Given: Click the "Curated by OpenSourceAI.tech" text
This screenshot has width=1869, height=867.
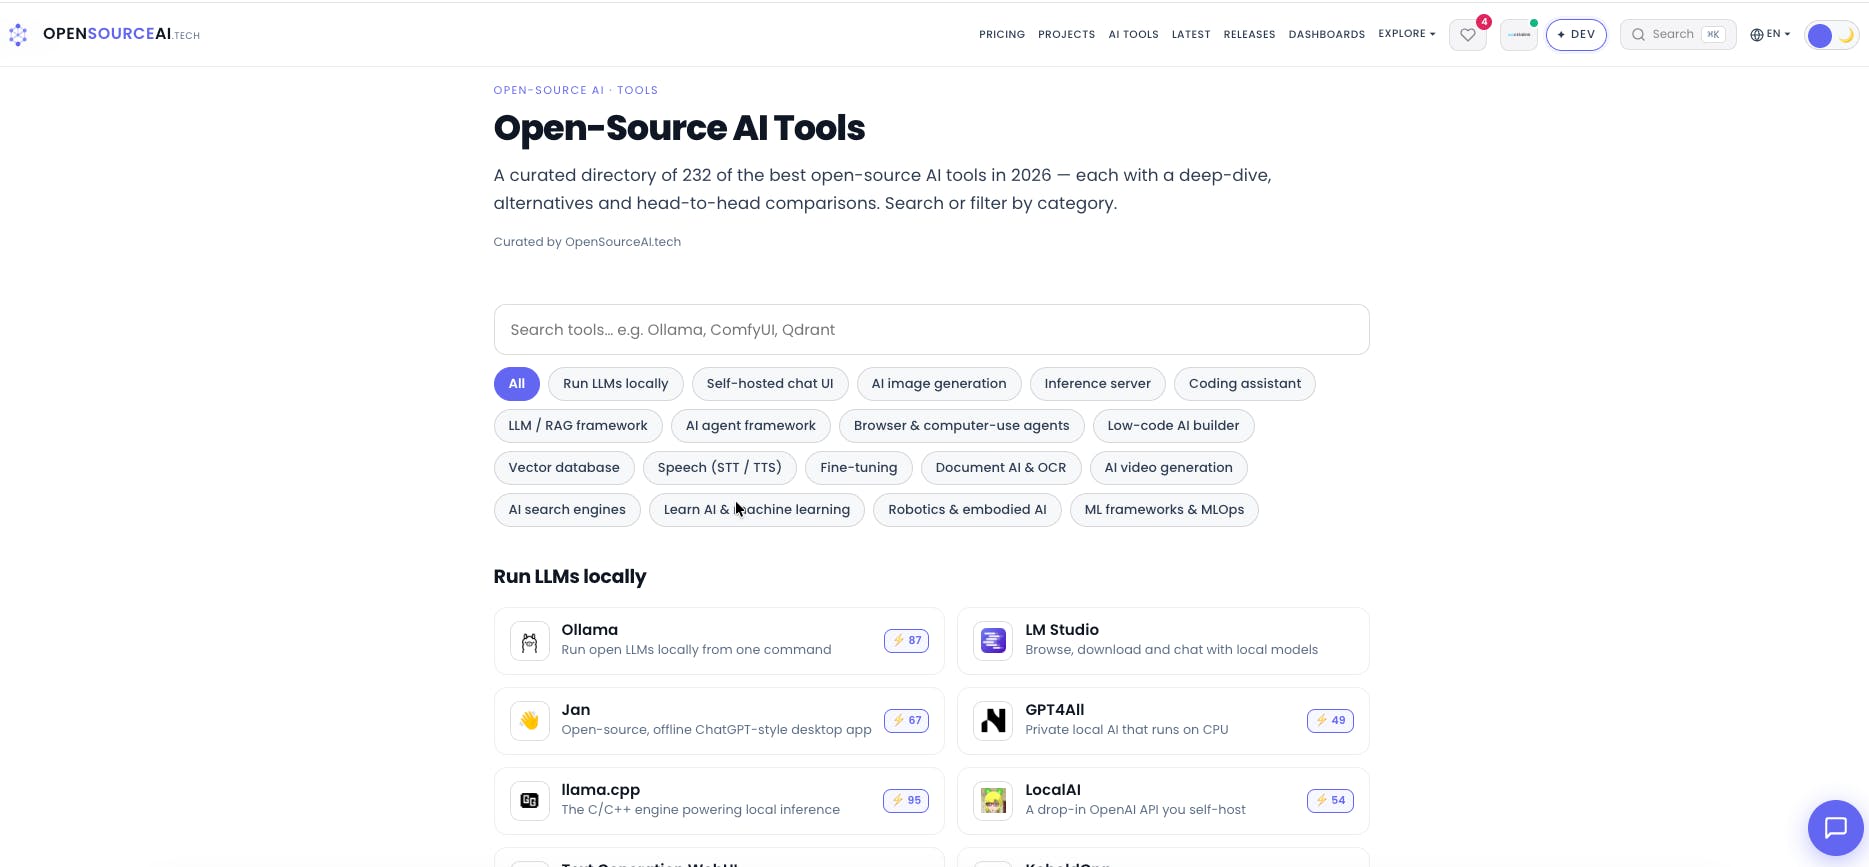Looking at the screenshot, I should (587, 242).
